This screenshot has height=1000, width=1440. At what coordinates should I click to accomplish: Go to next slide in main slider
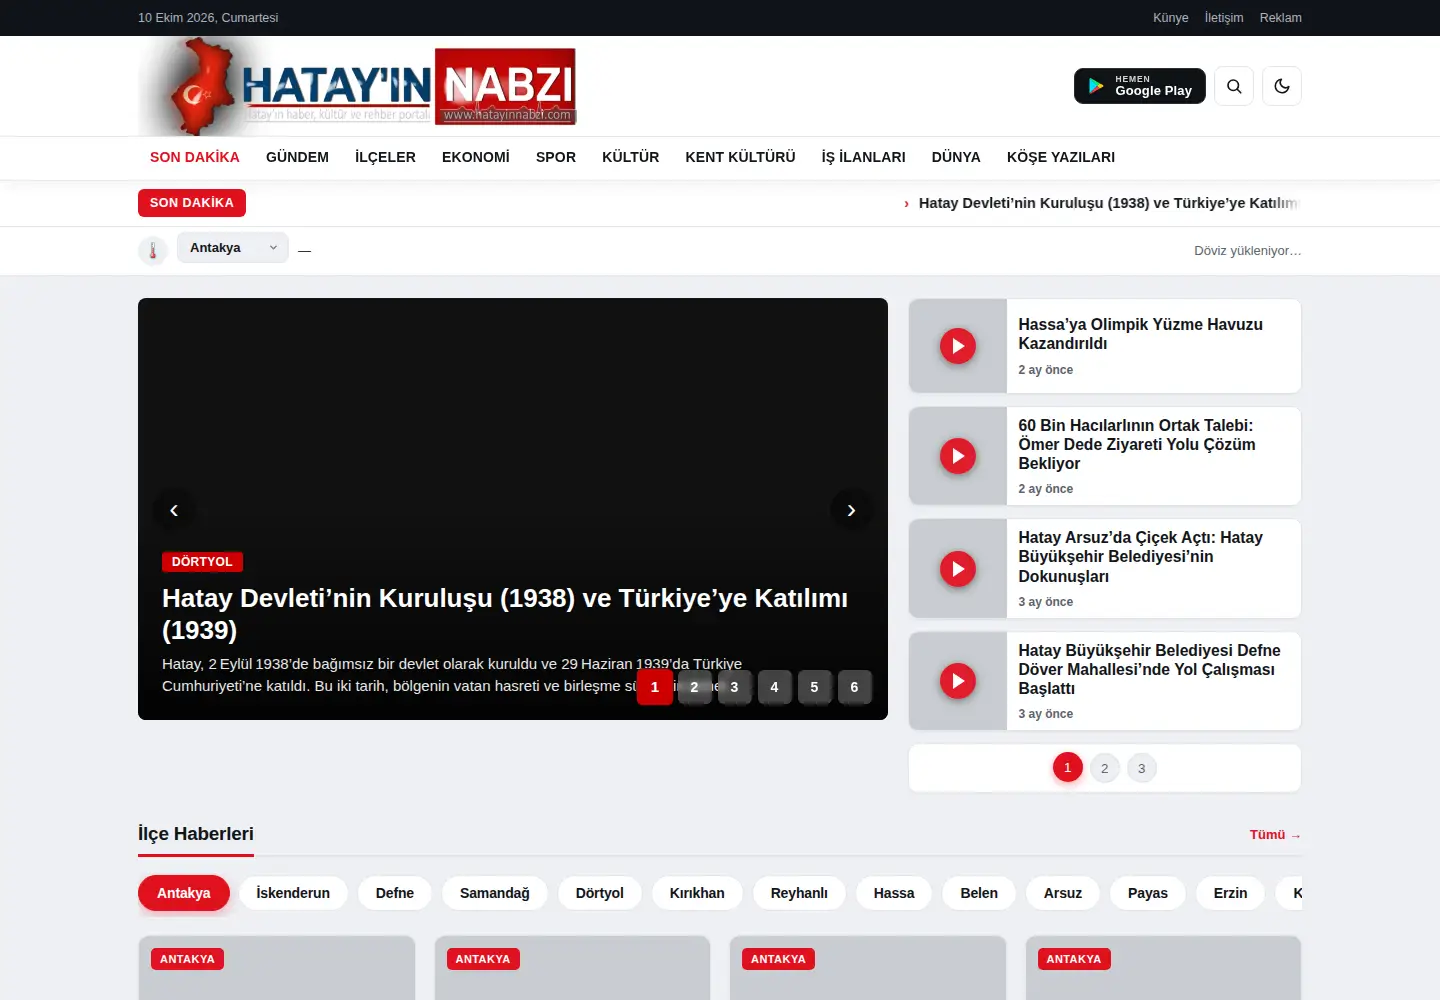pos(851,510)
